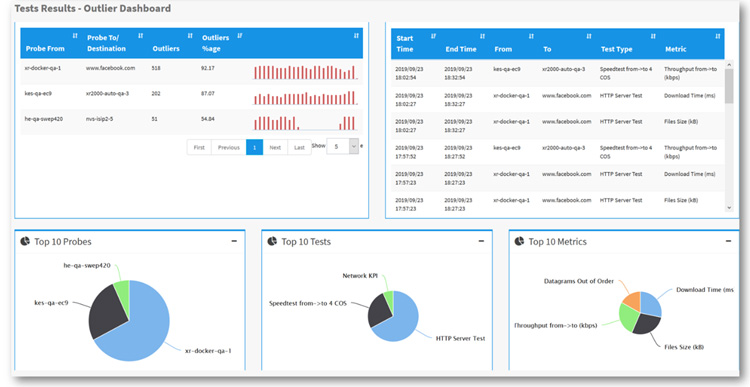
Task: Click outliers percentage 92.17
Action: coord(208,68)
